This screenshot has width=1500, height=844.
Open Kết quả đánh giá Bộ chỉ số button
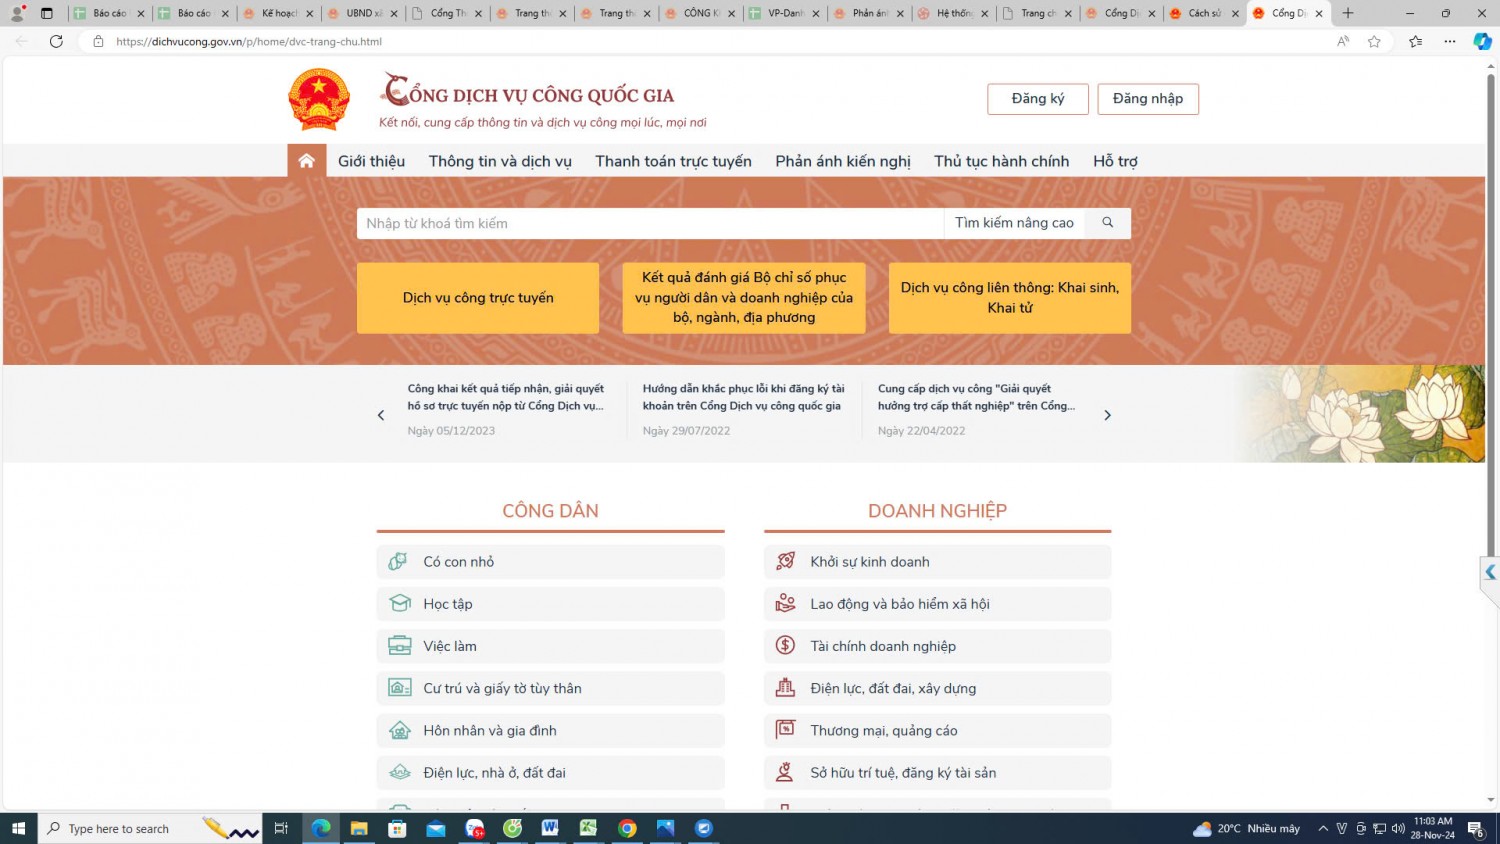pos(744,298)
